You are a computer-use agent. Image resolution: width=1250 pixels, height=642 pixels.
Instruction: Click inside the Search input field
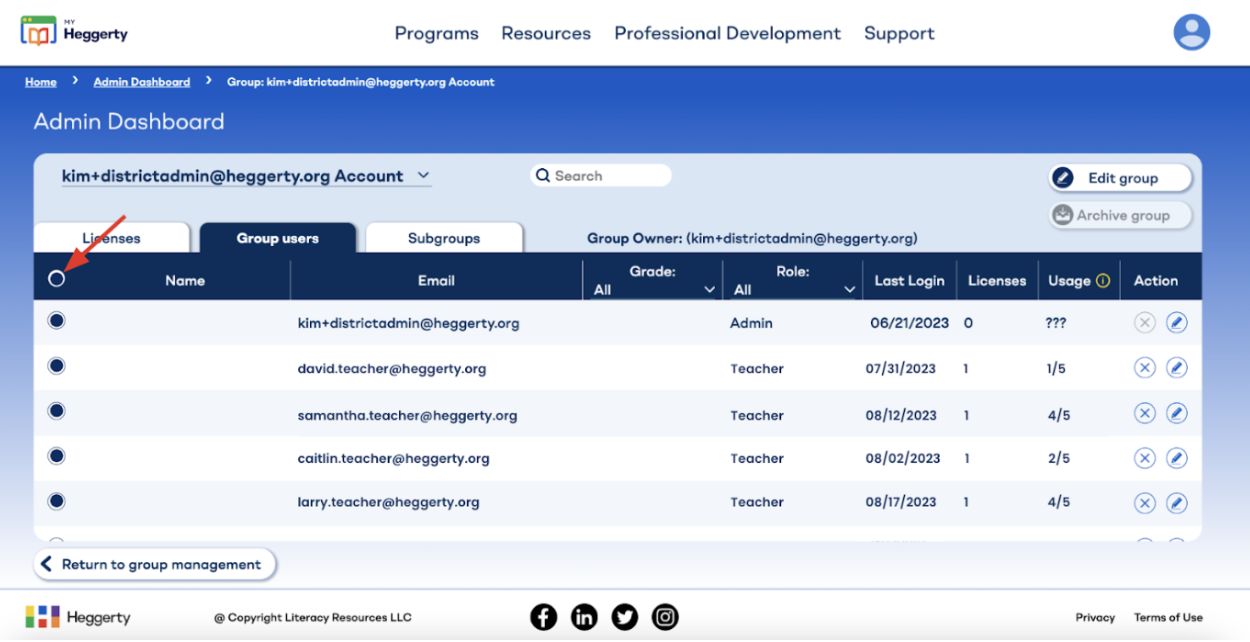(x=600, y=175)
